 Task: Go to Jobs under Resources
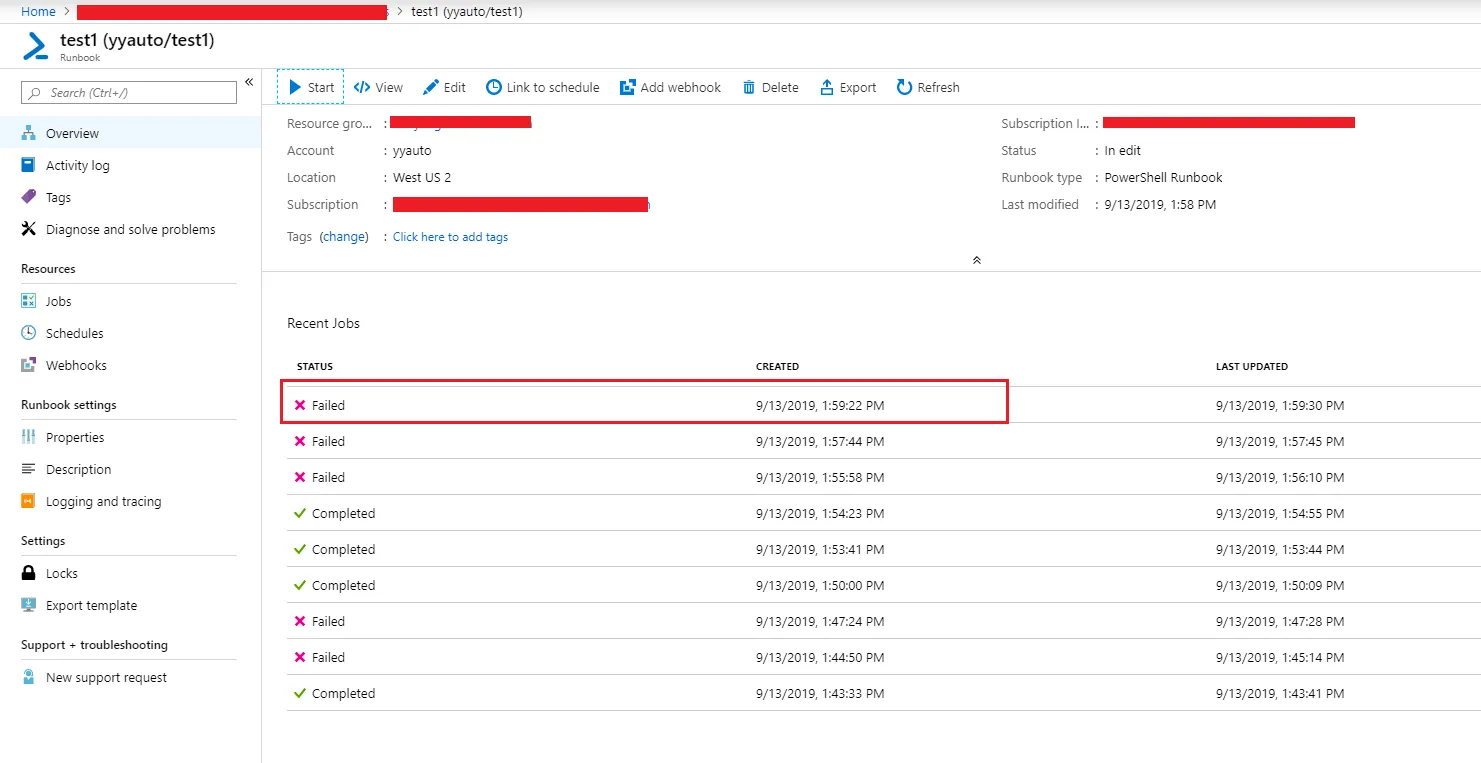click(130, 301)
